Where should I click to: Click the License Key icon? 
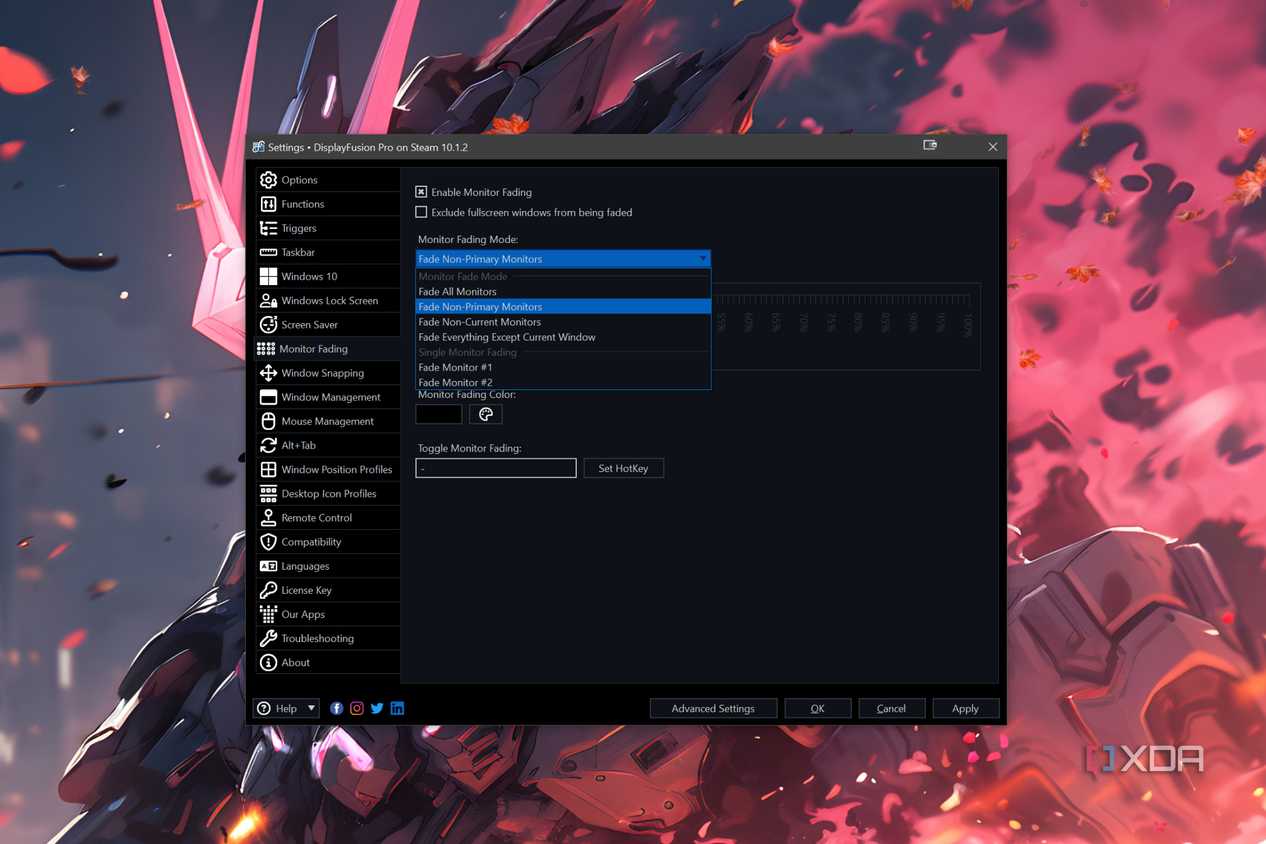coord(268,590)
